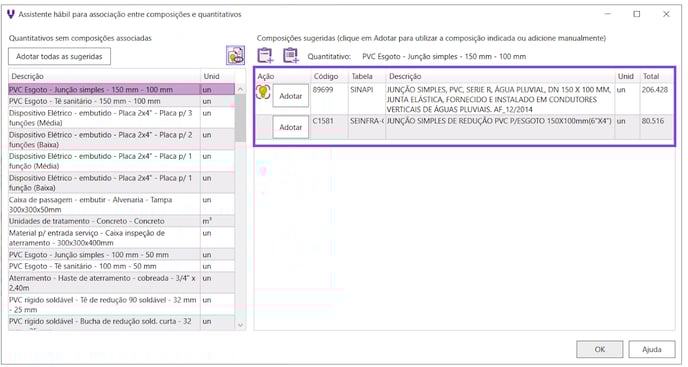The image size is (688, 367).
Task: Select PVC Esgoto Junção simples 100 mm - 50 mm
Action: tap(122, 255)
